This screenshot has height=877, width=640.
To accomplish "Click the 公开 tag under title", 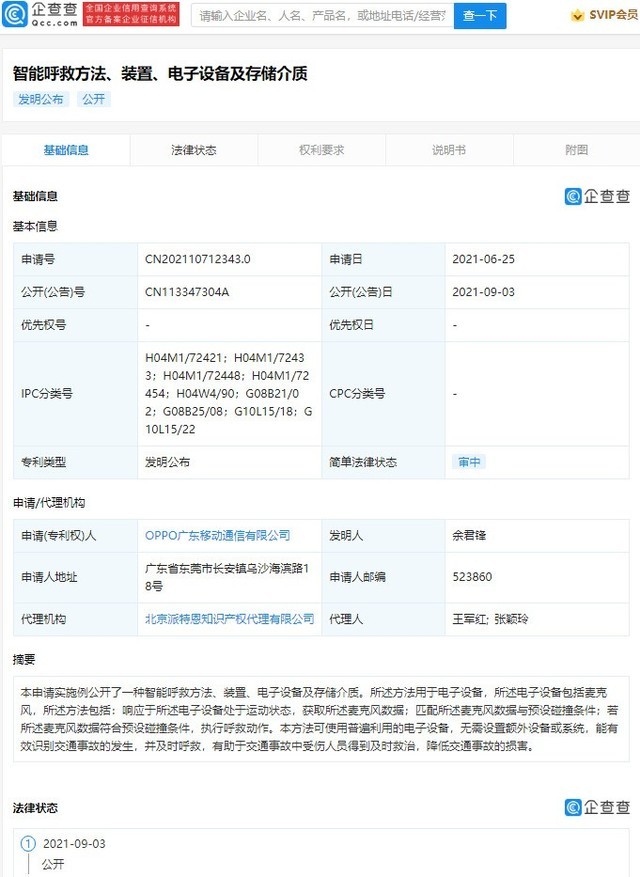I will (93, 99).
